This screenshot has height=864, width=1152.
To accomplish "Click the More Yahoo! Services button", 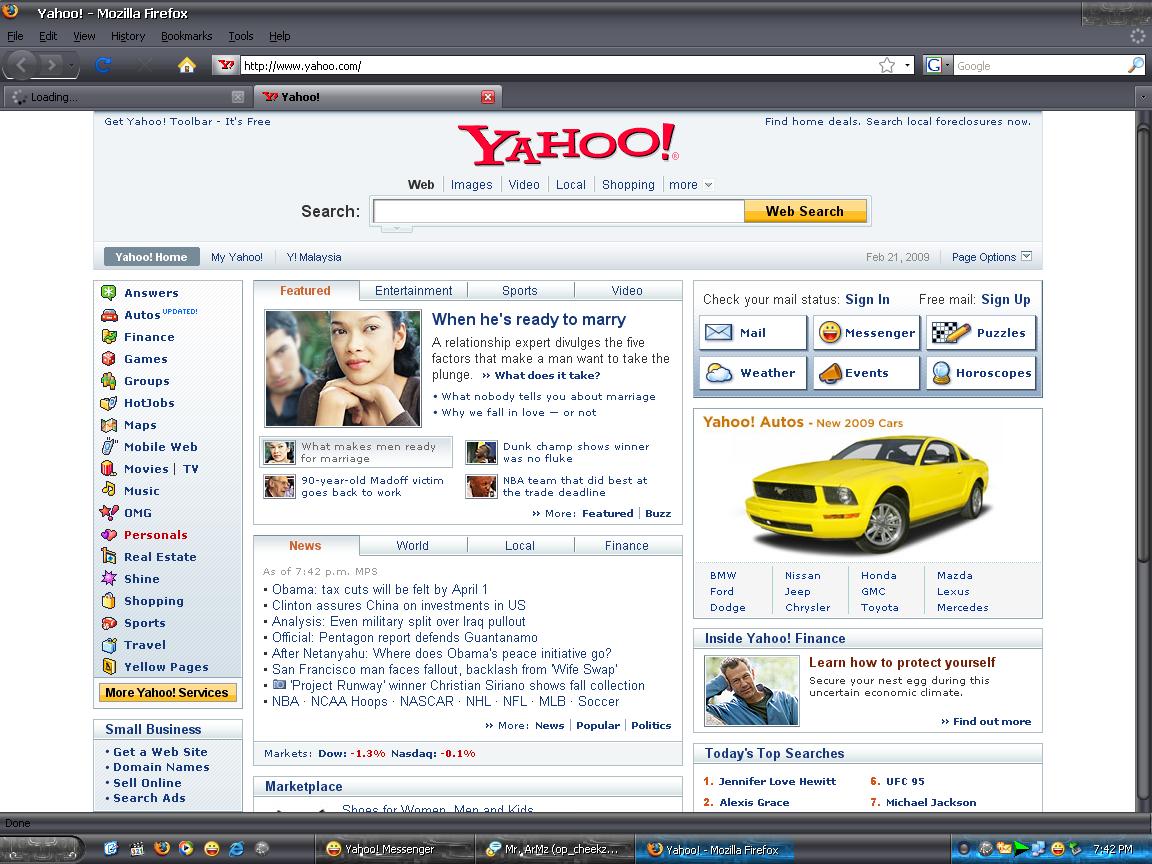I will pyautogui.click(x=167, y=692).
